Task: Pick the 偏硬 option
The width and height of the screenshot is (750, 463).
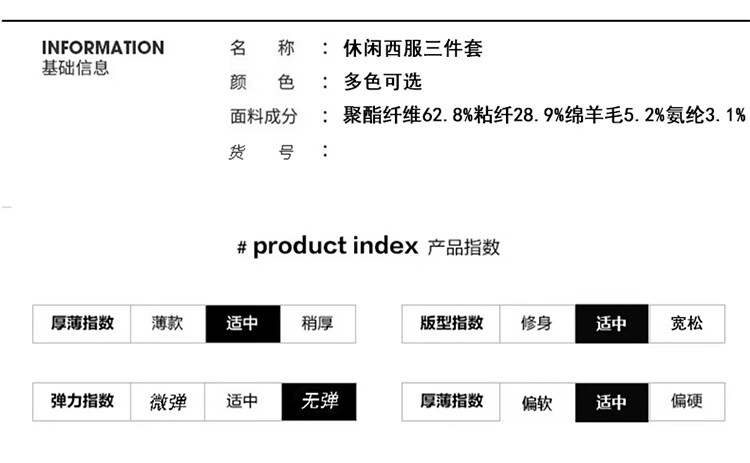Action: (687, 402)
